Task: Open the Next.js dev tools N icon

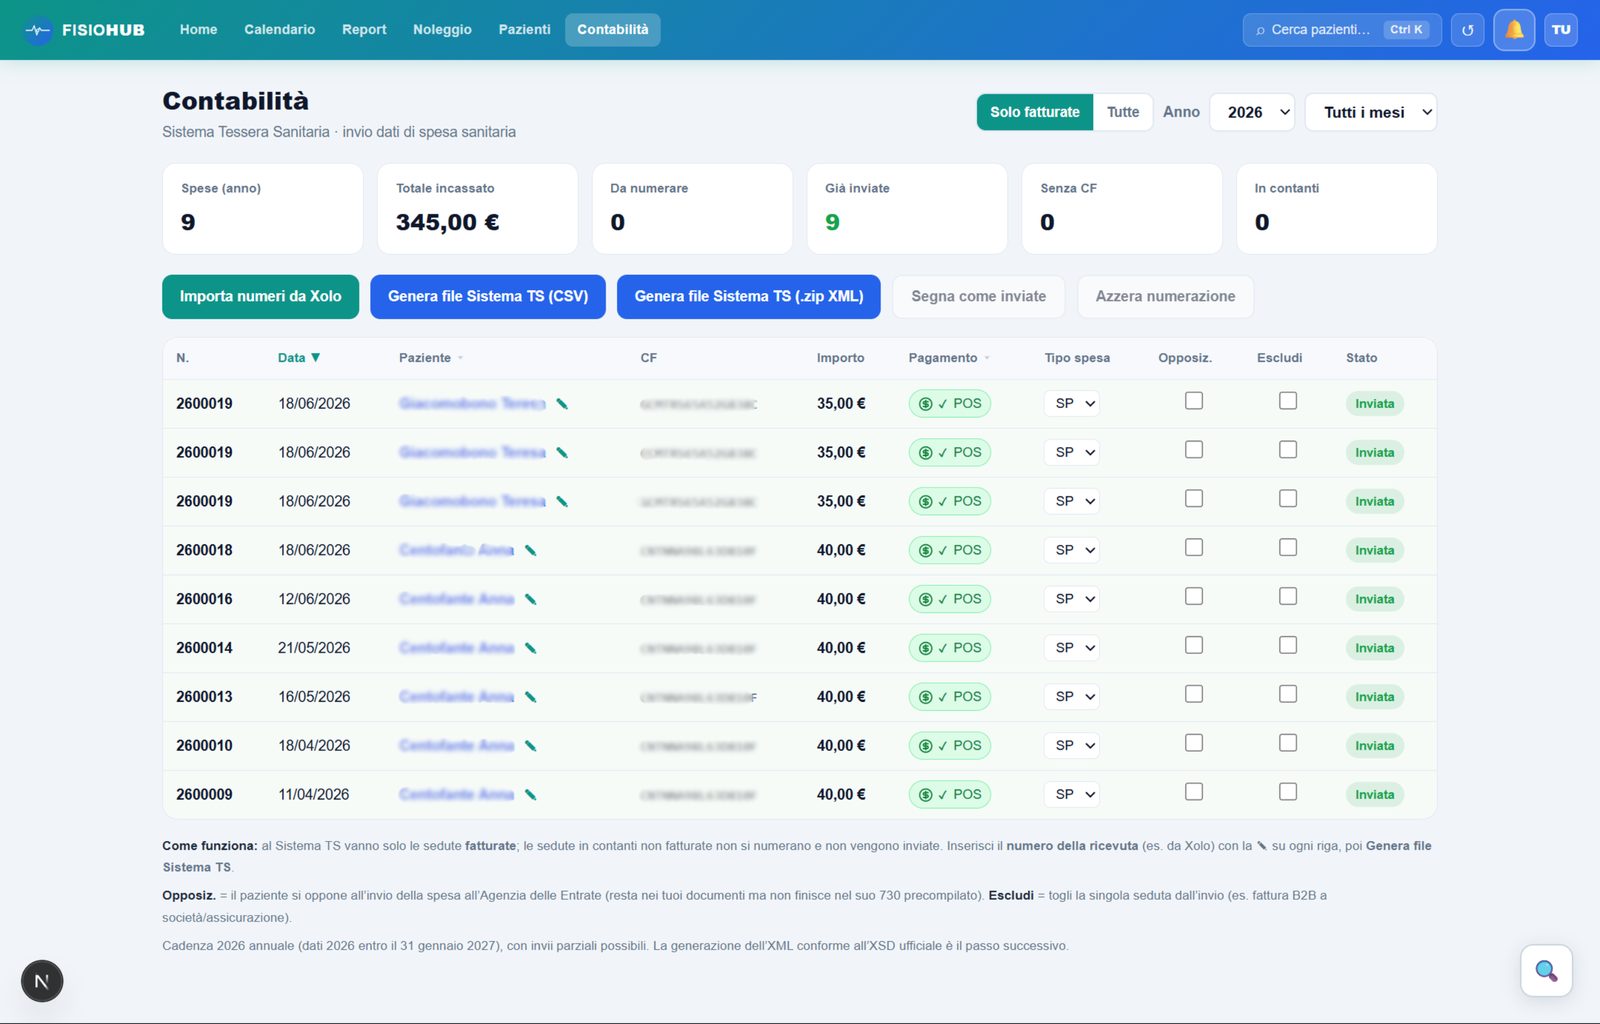Action: [x=42, y=981]
